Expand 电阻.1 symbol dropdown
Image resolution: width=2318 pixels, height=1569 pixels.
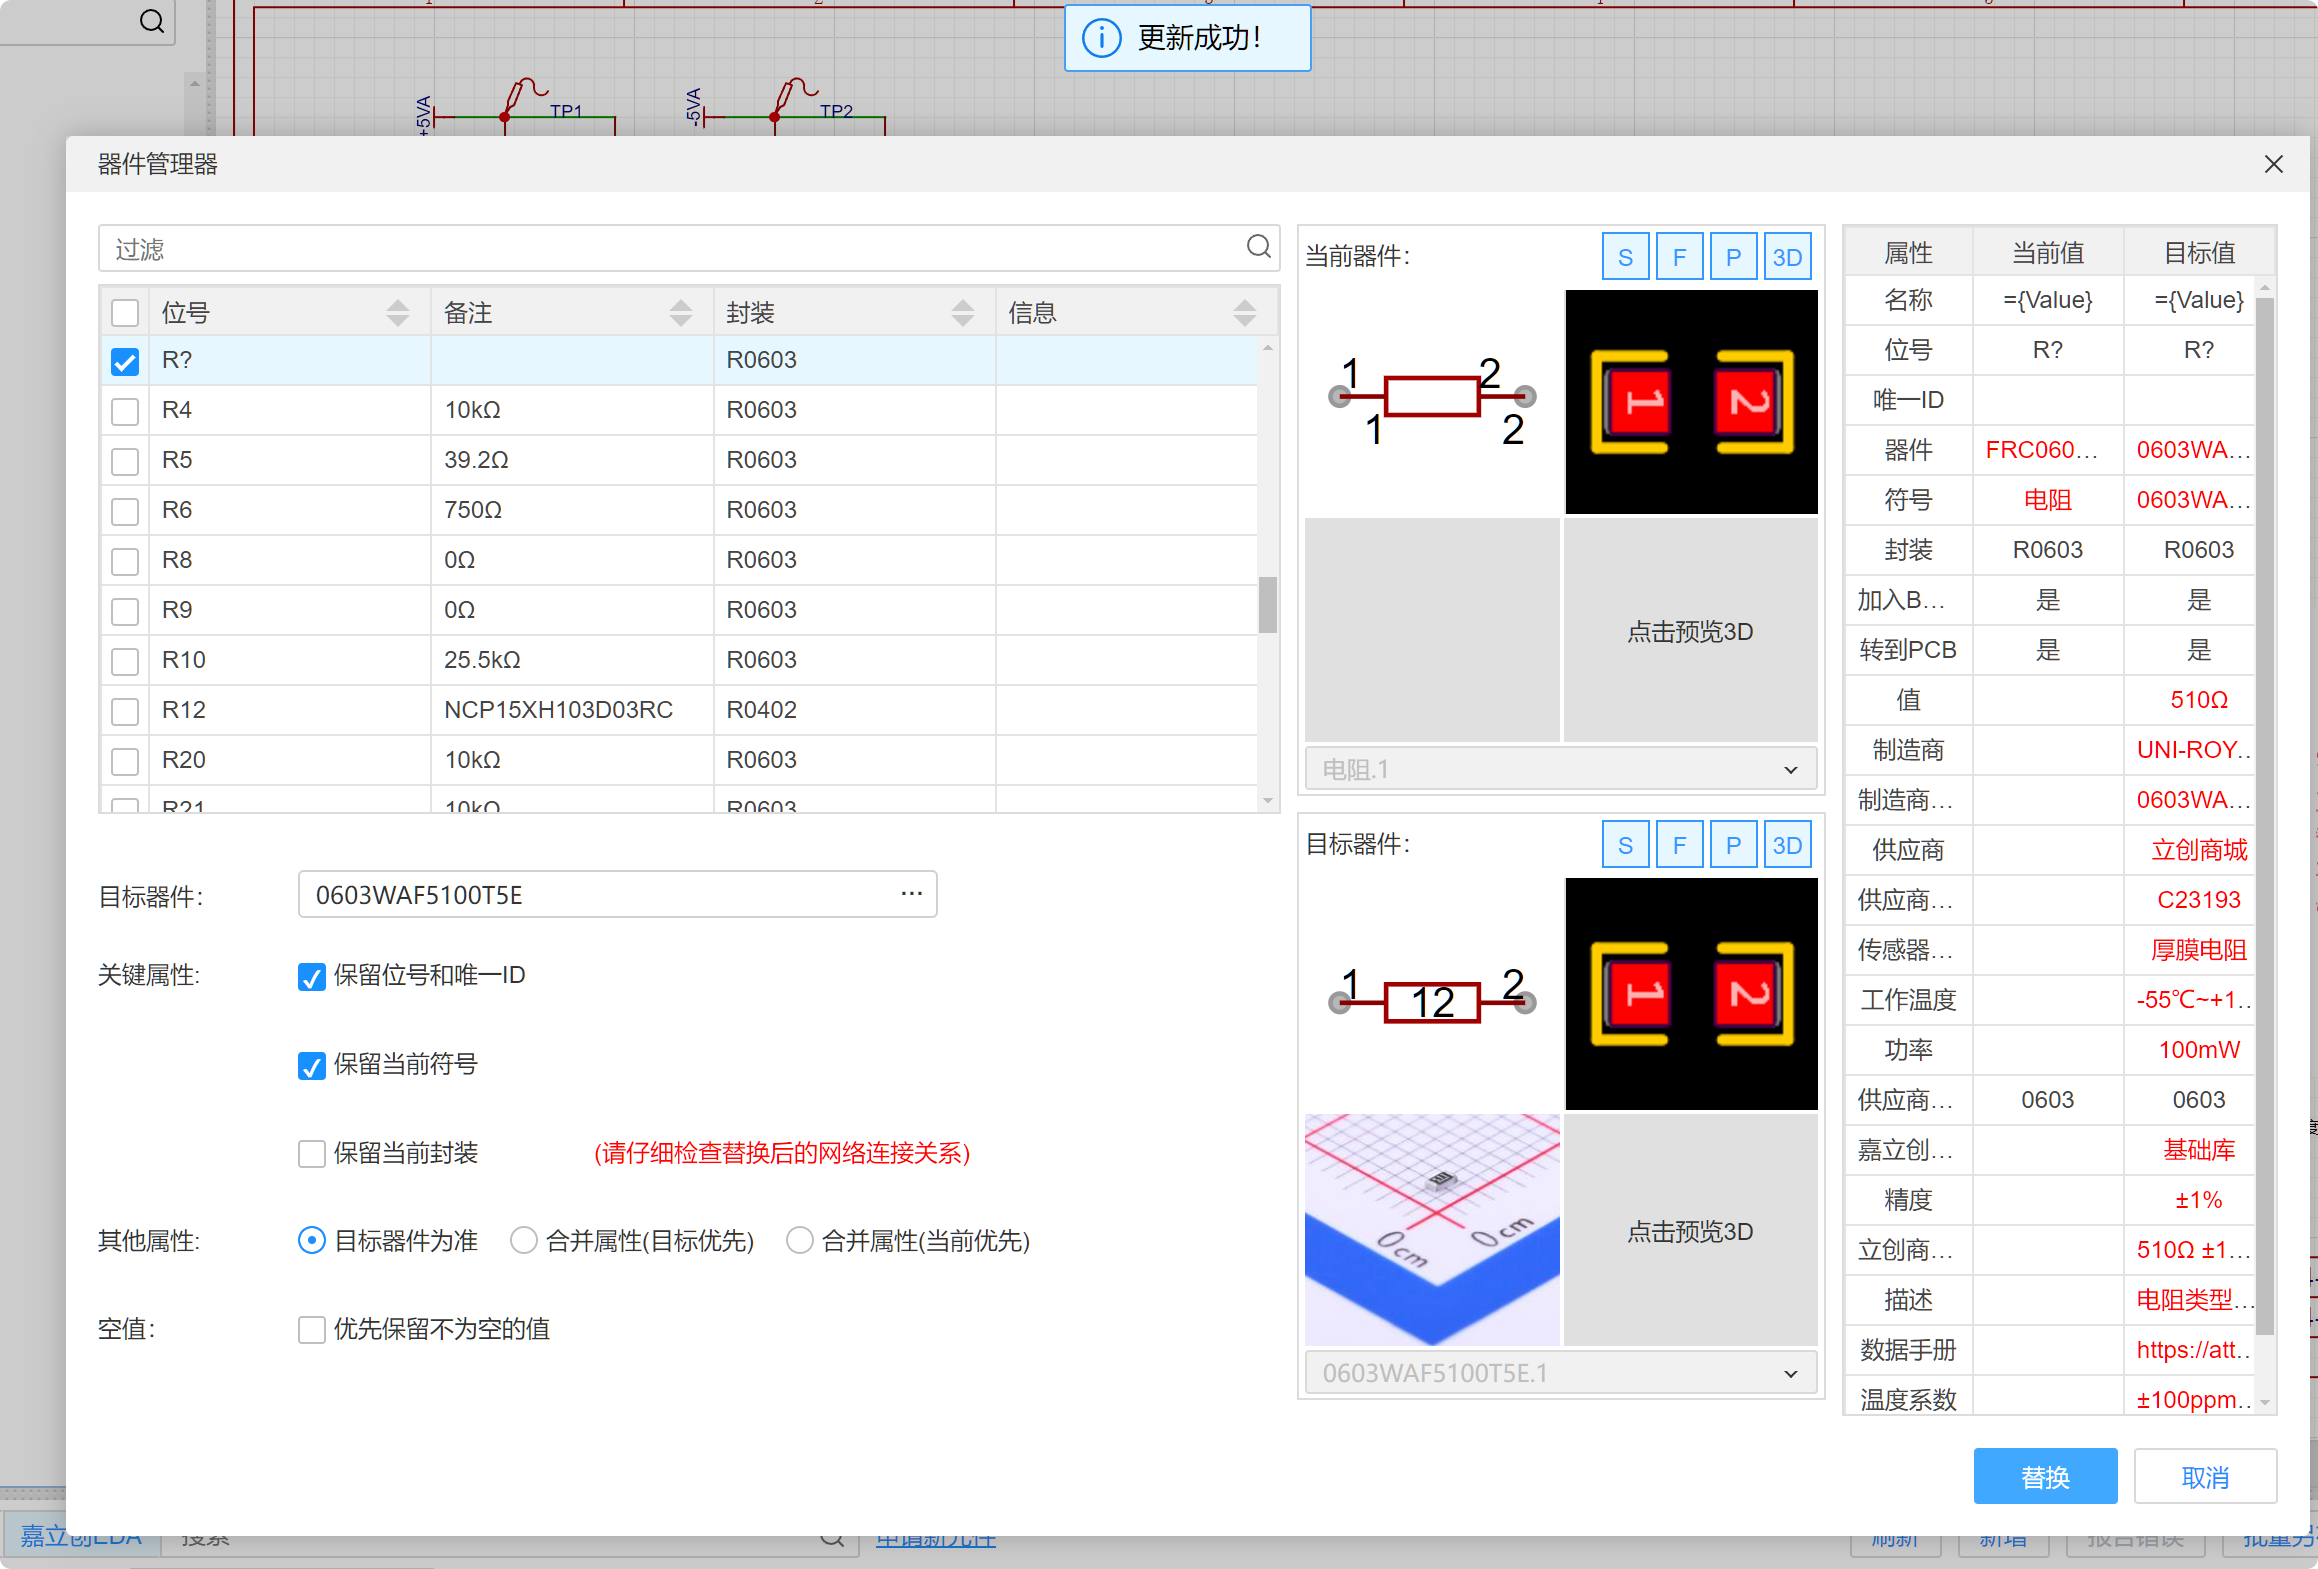pyautogui.click(x=1790, y=769)
